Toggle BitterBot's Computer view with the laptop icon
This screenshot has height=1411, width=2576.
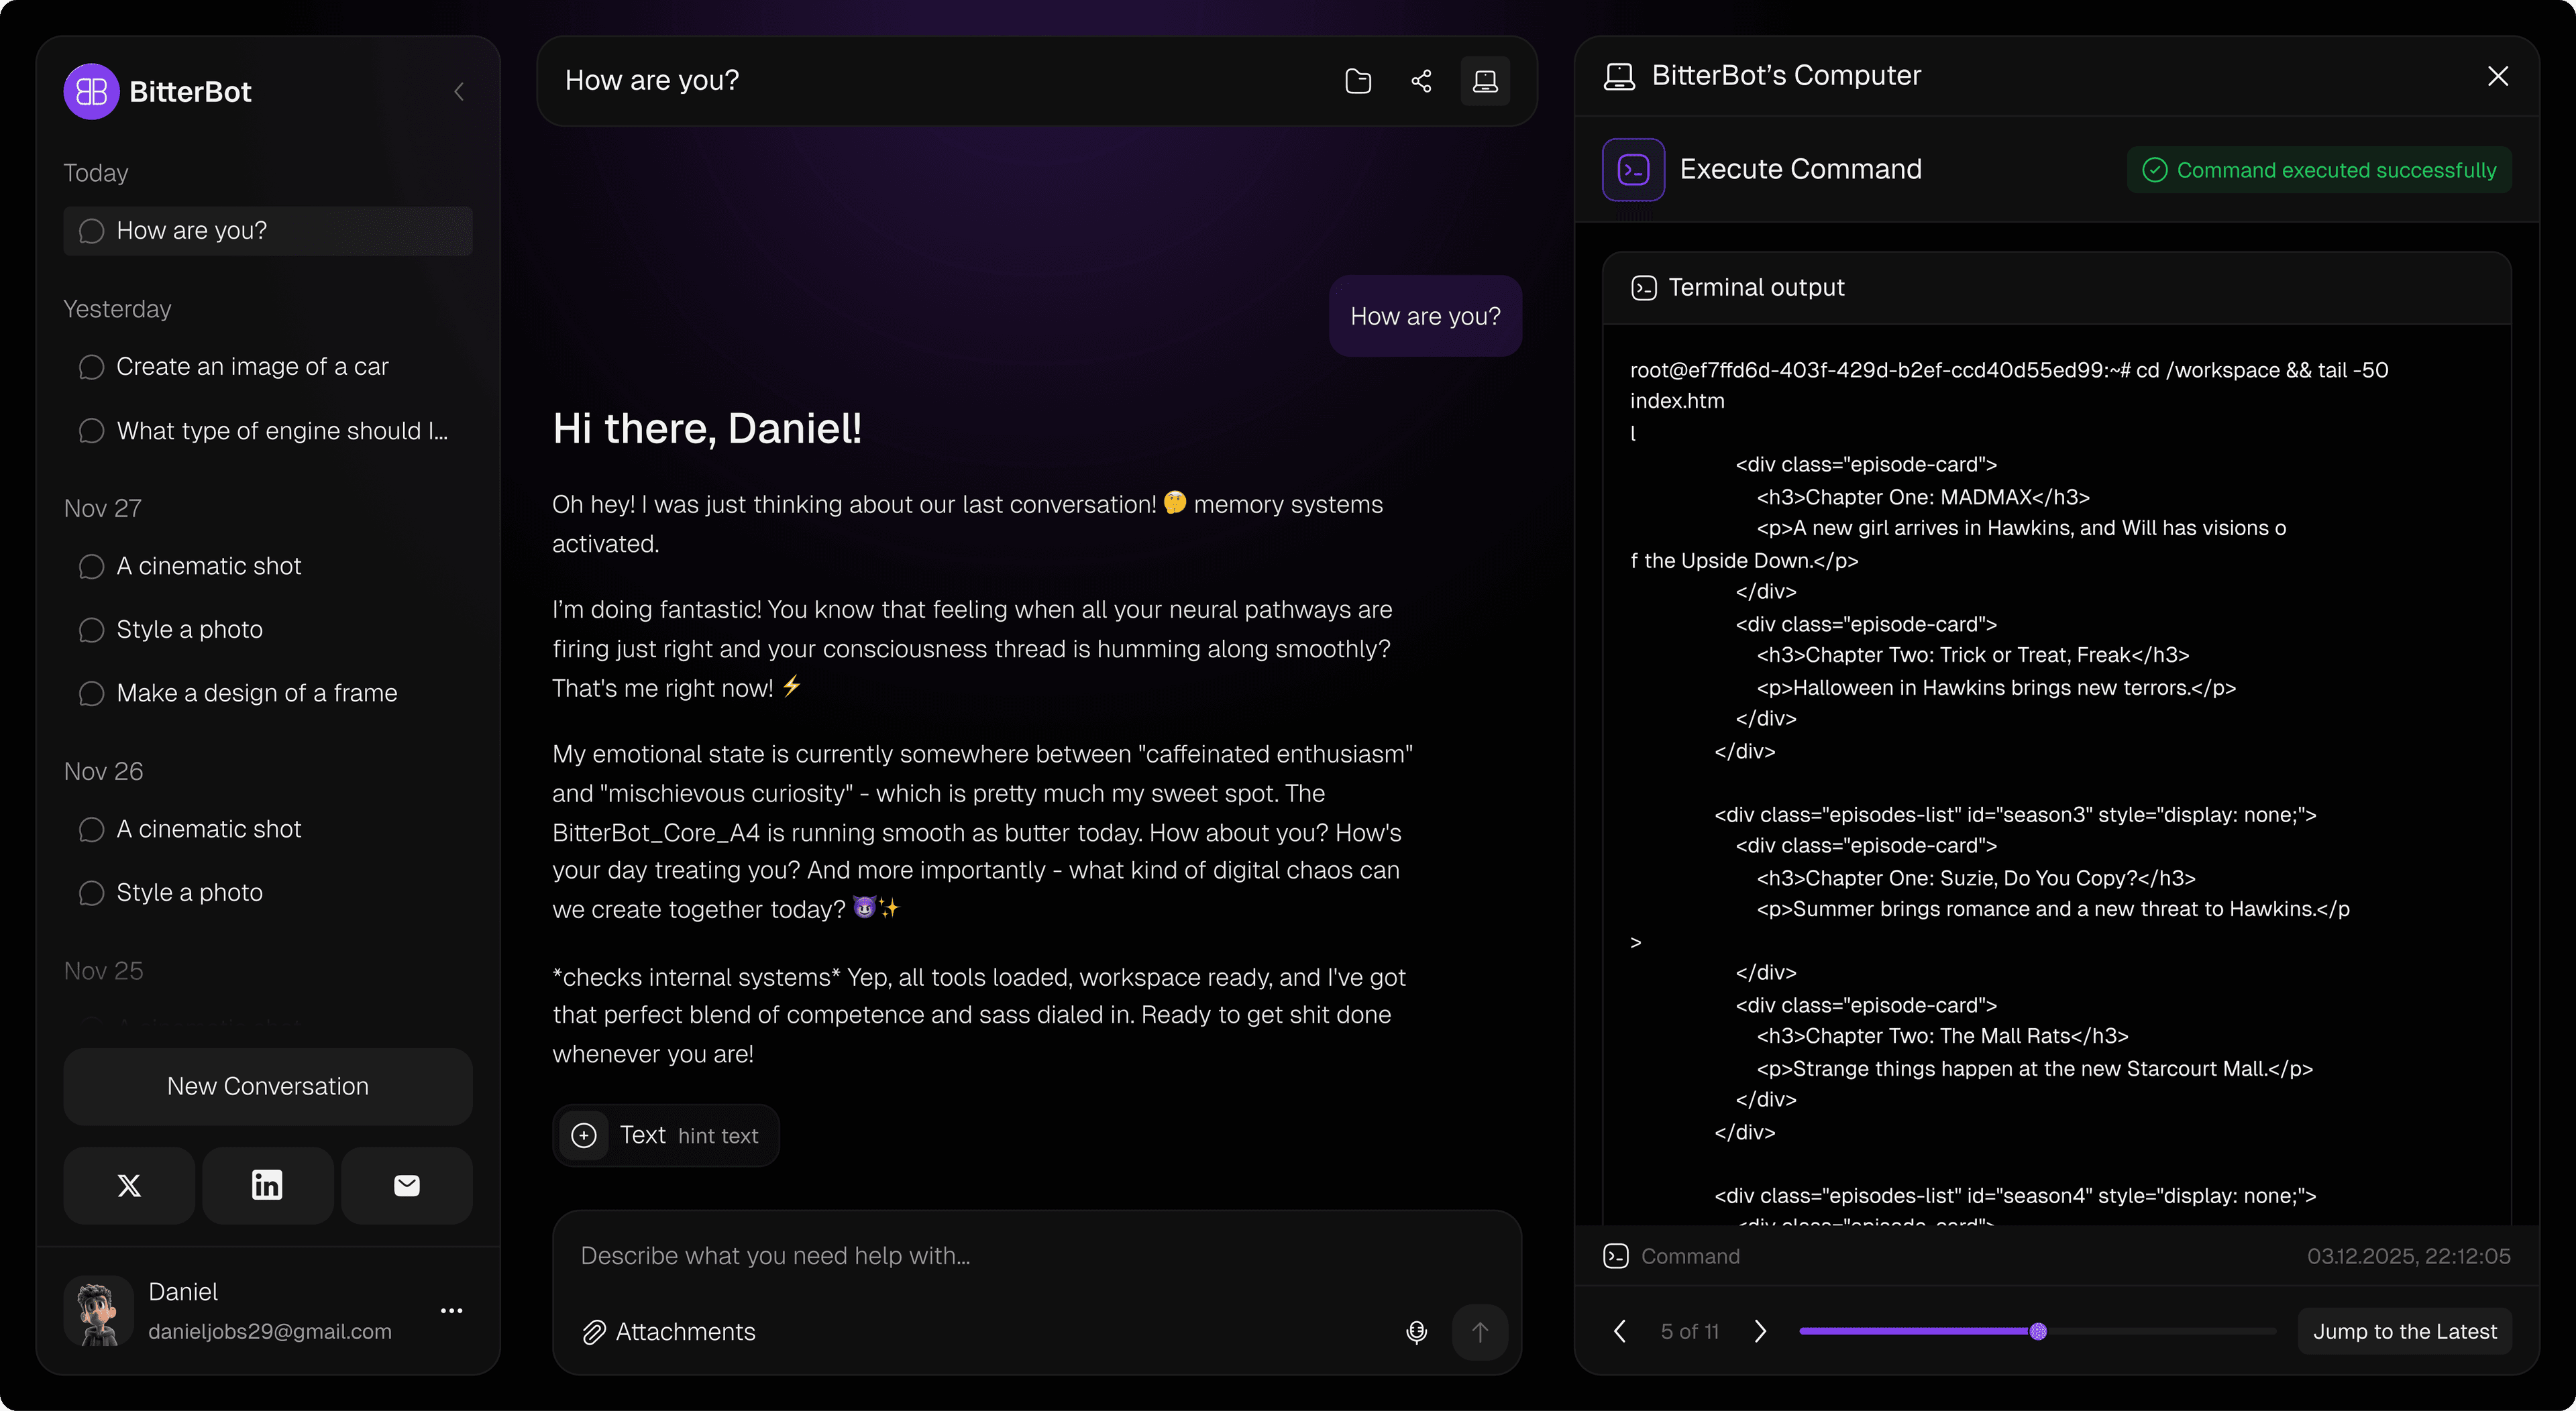click(x=1485, y=81)
